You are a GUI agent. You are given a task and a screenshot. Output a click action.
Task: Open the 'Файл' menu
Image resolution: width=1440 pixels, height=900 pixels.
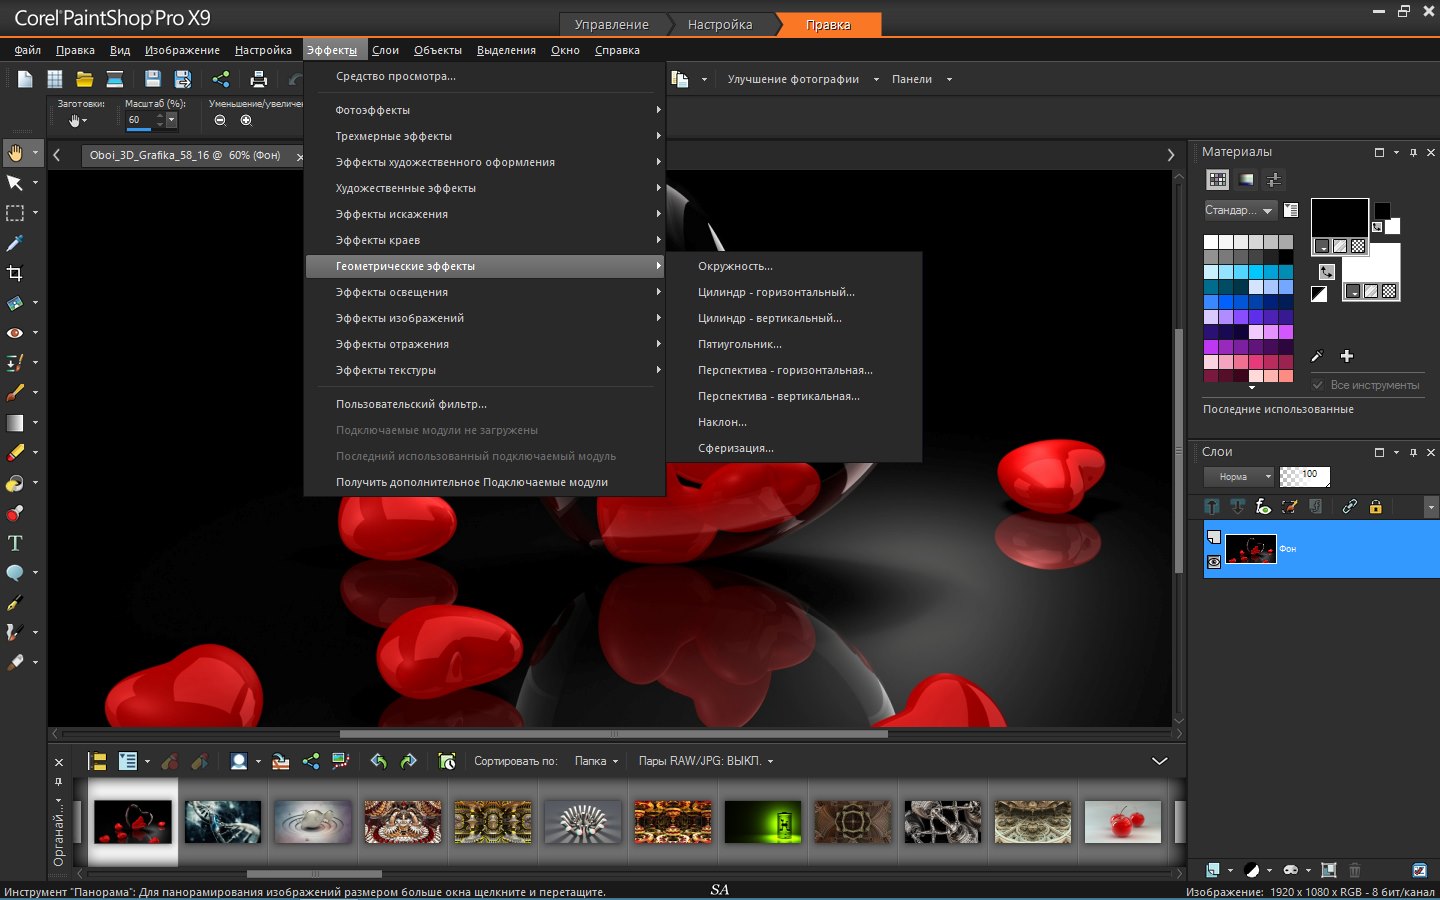28,50
